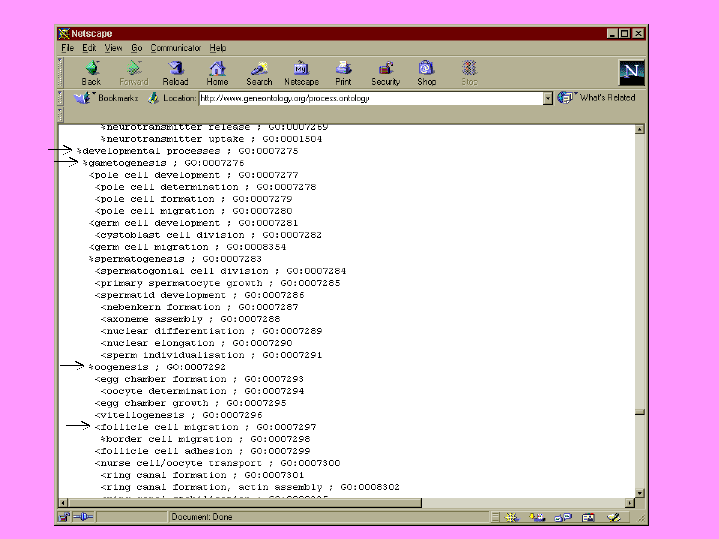Click the Back navigation button
The width and height of the screenshot is (719, 539).
click(91, 72)
